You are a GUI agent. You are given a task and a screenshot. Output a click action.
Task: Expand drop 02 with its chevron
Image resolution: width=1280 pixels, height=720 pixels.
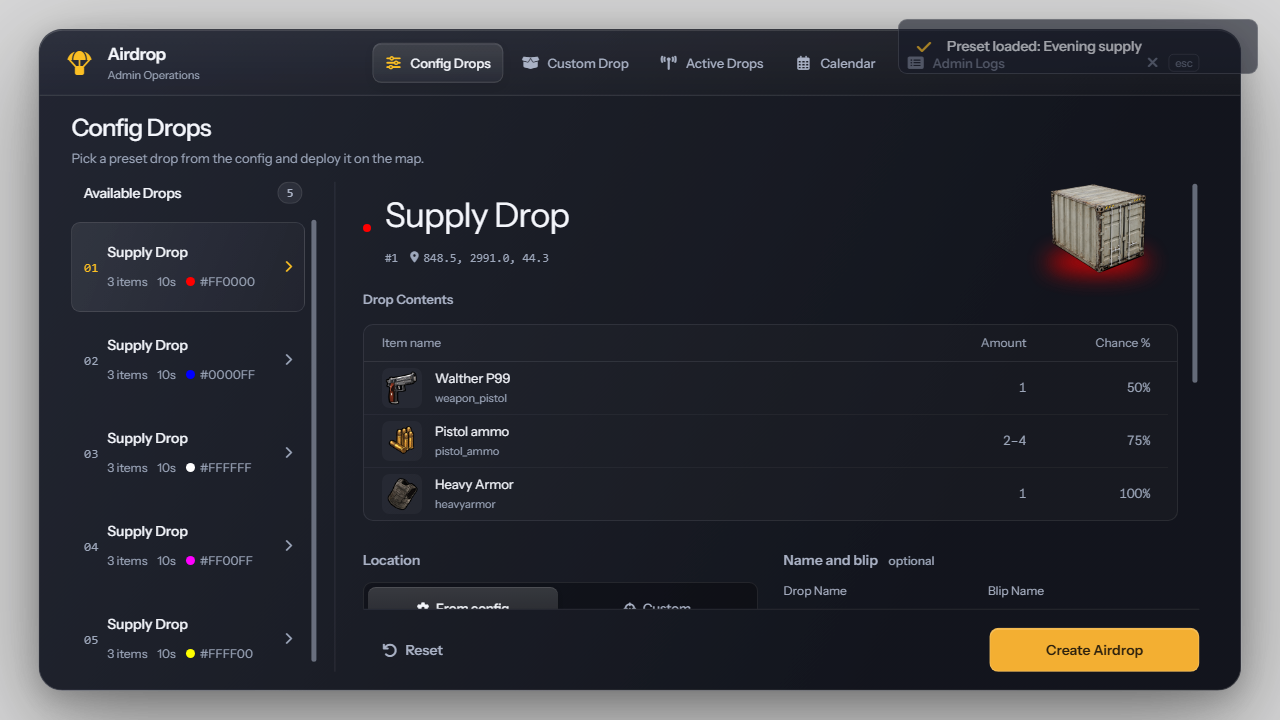(x=289, y=360)
